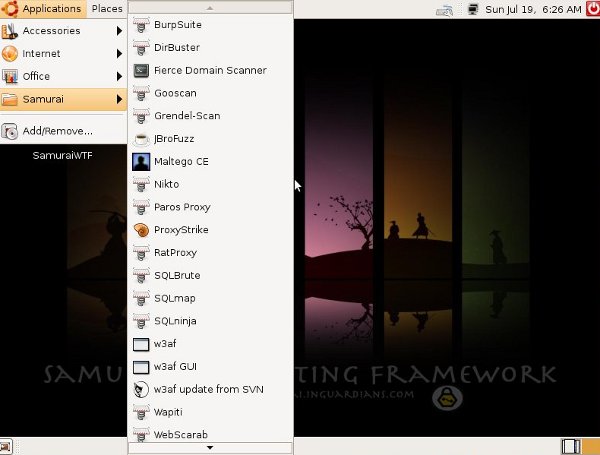Click the Nikto icon
The width and height of the screenshot is (600, 455).
[141, 184]
